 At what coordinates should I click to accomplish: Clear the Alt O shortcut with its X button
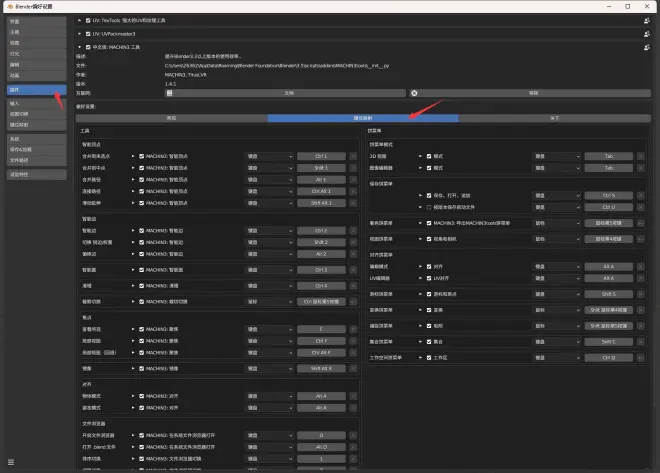coord(353,447)
